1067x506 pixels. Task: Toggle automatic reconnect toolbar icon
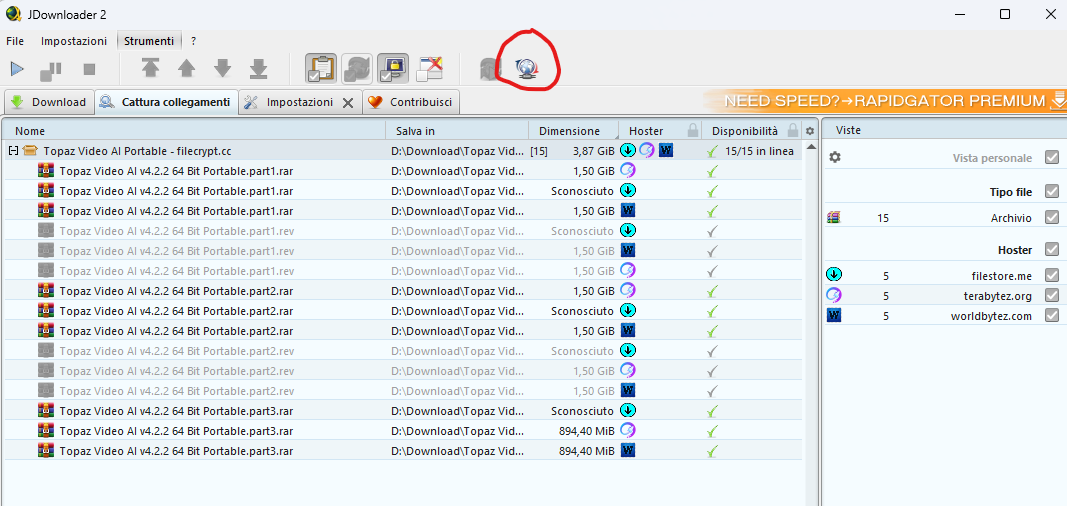pyautogui.click(x=357, y=68)
